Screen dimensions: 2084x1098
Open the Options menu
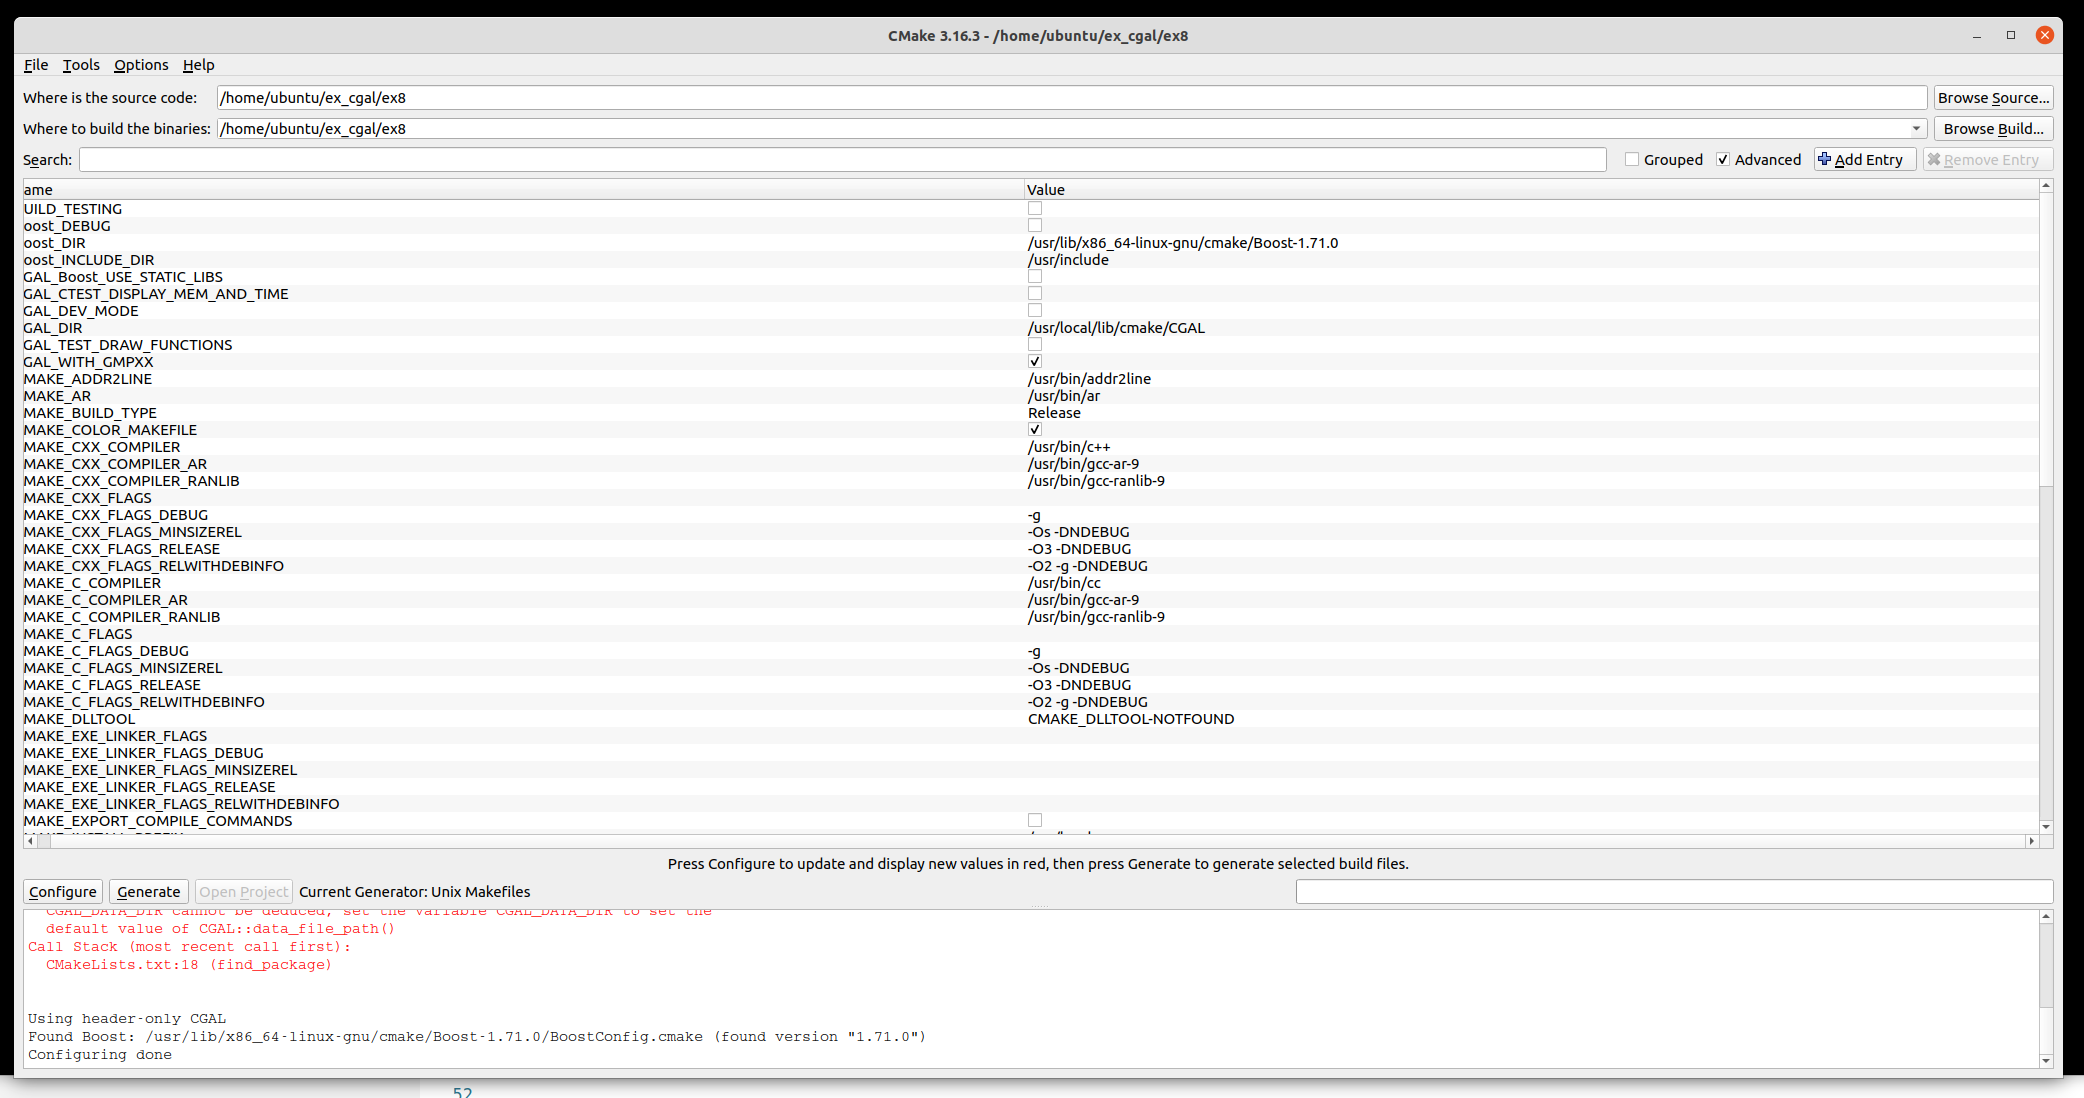click(141, 65)
